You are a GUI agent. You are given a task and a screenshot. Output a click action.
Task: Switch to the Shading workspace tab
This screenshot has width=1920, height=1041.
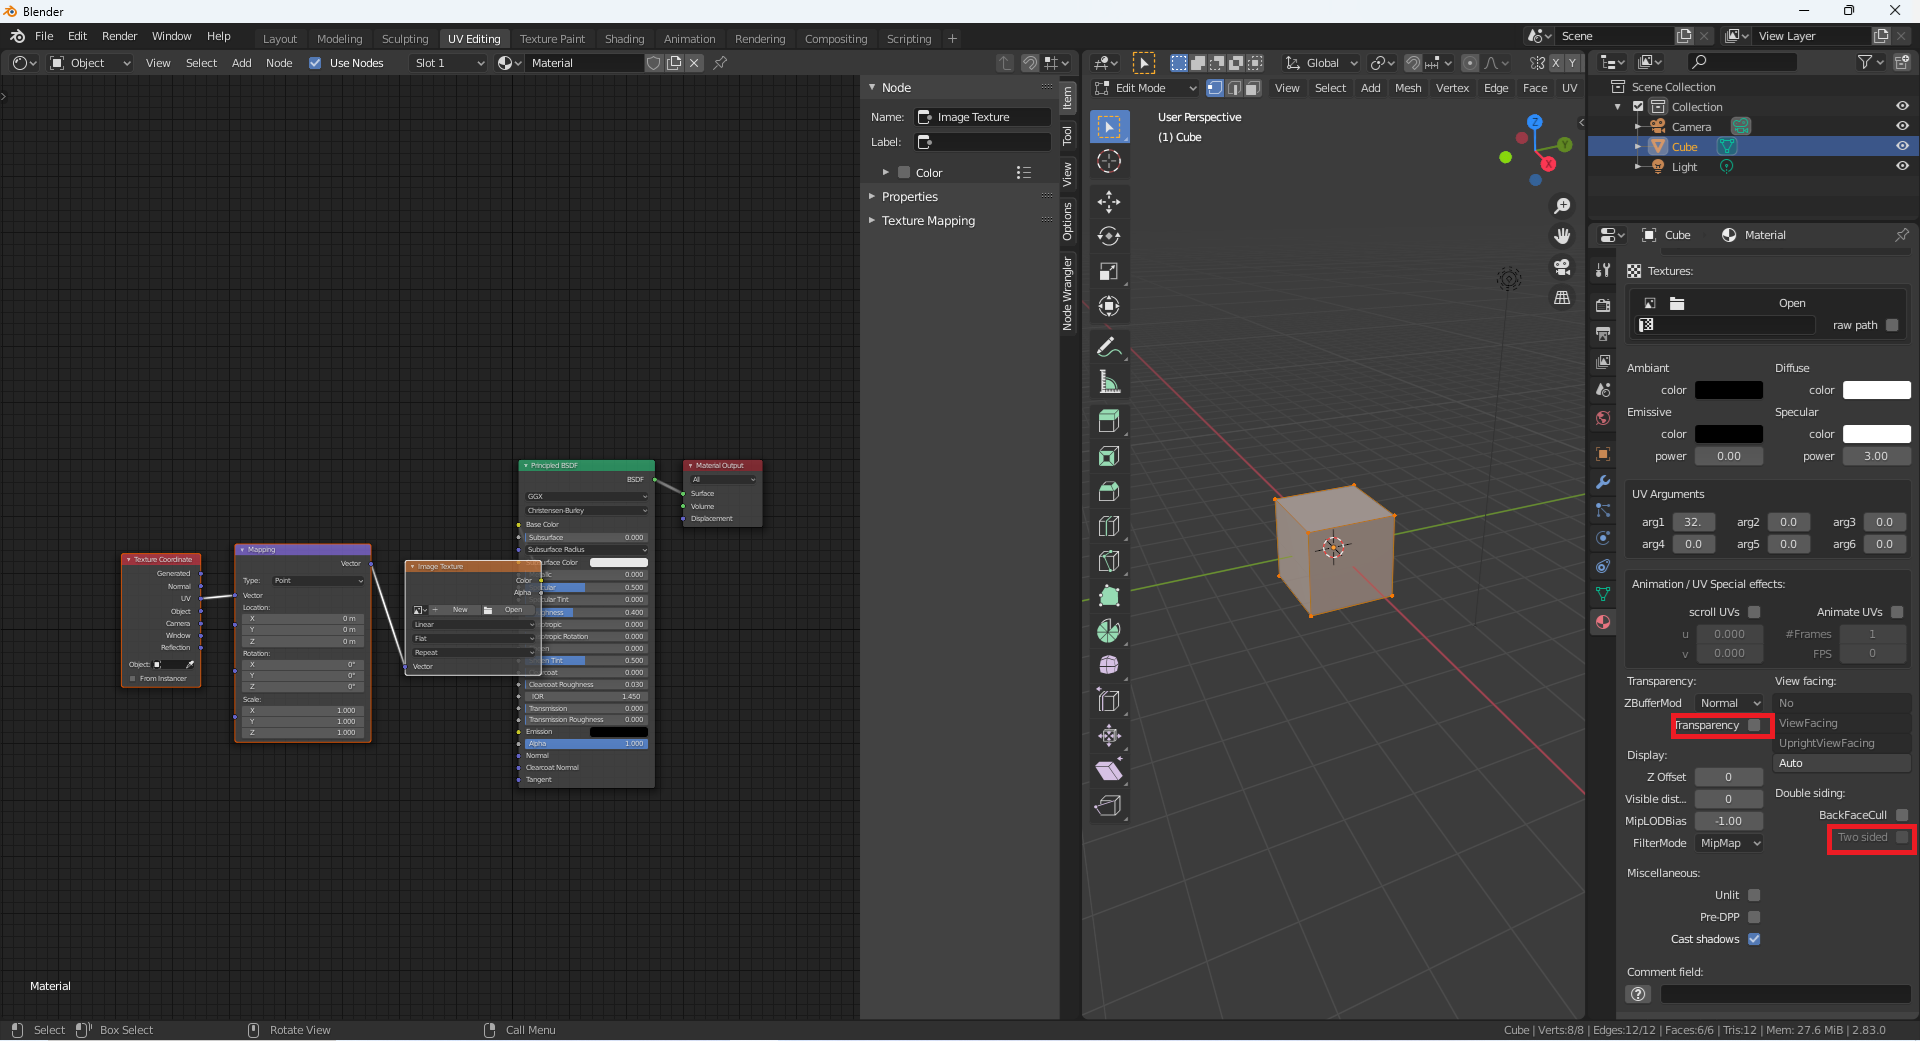[624, 39]
